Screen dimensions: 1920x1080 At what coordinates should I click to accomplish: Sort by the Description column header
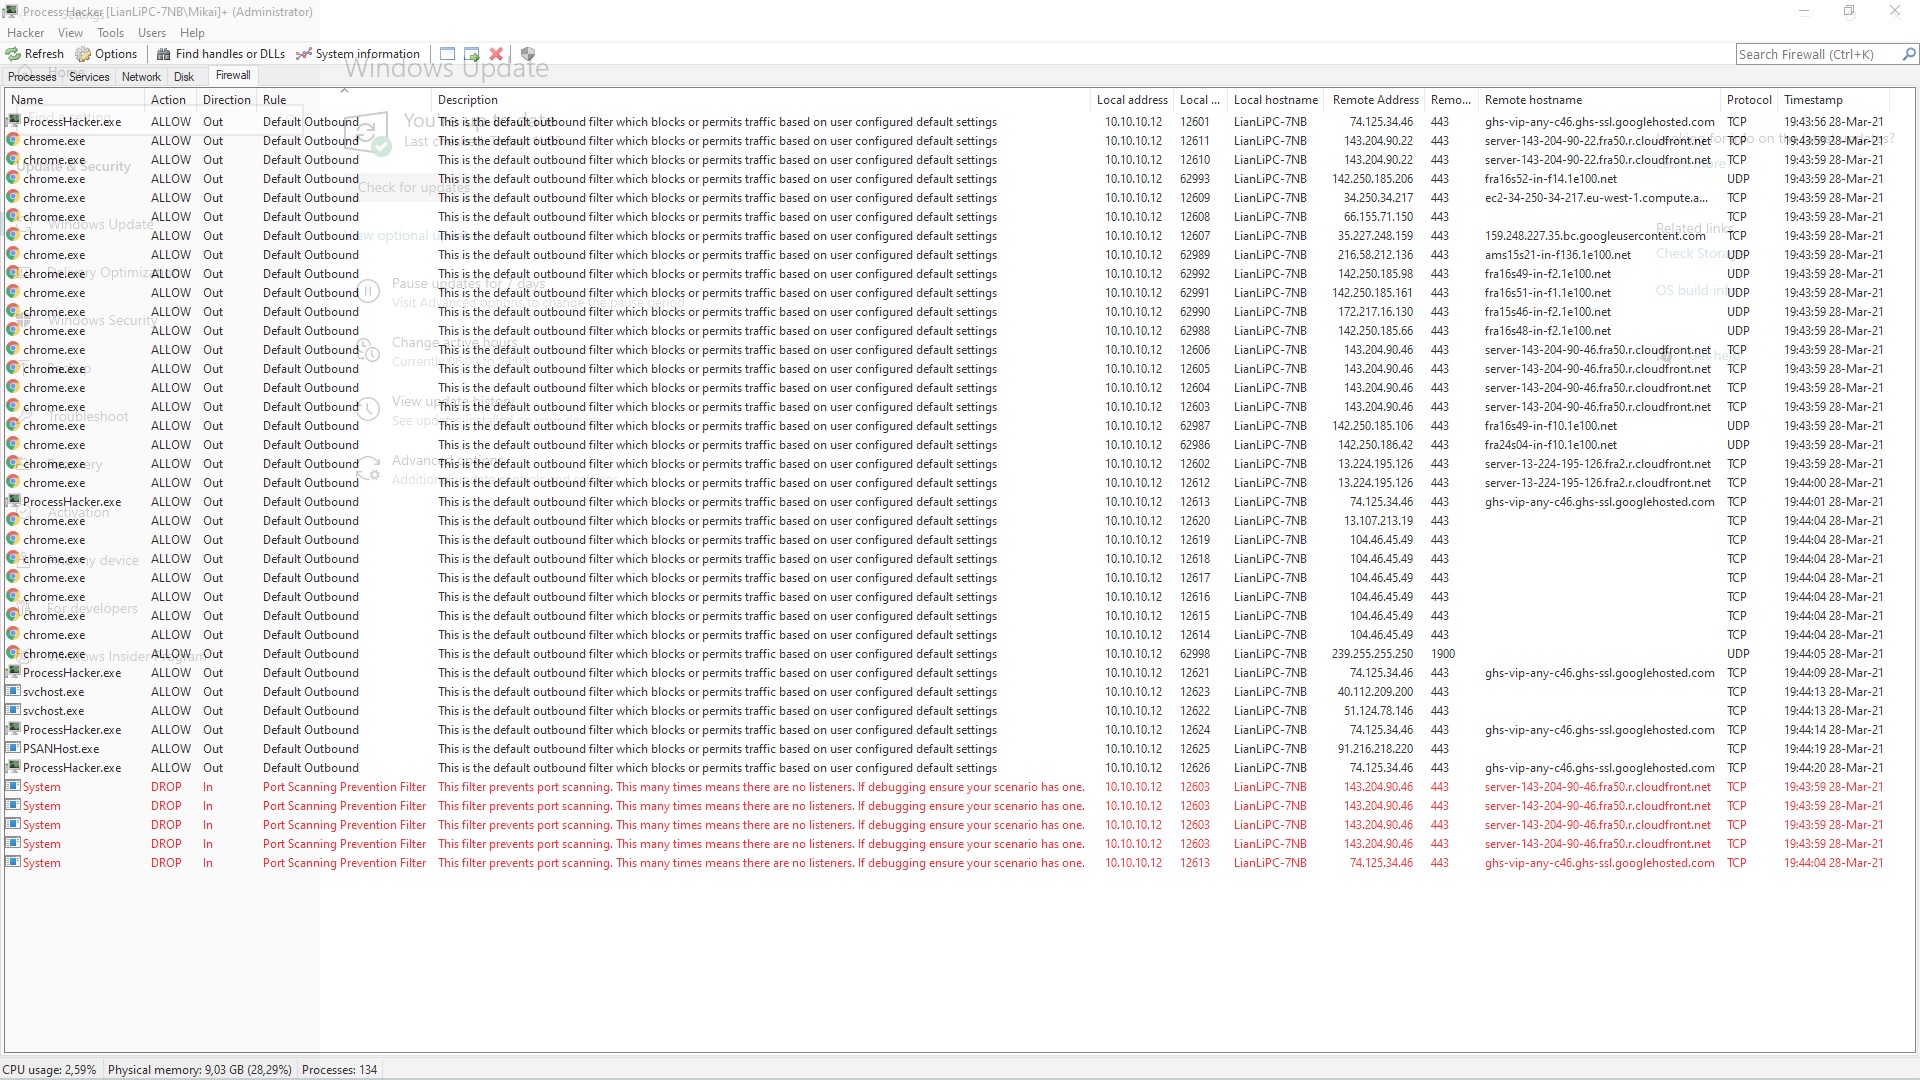pyautogui.click(x=467, y=100)
